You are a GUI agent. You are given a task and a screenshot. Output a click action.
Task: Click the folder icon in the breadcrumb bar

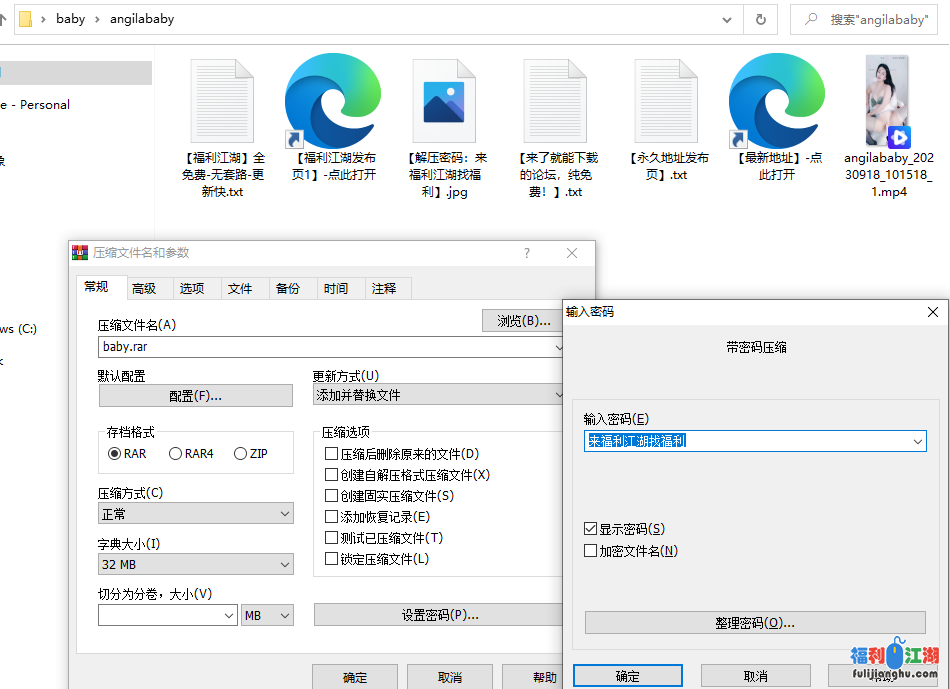click(27, 18)
